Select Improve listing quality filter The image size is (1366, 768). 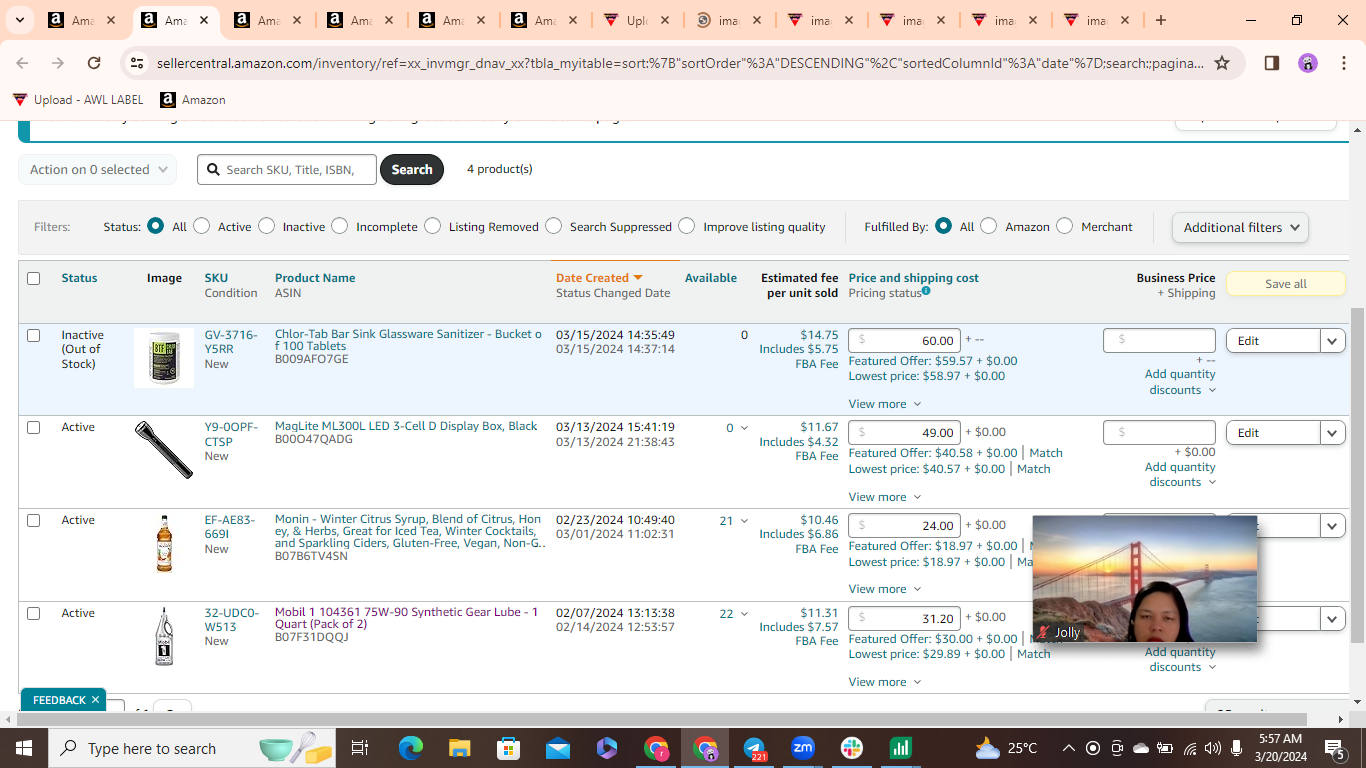pos(687,226)
